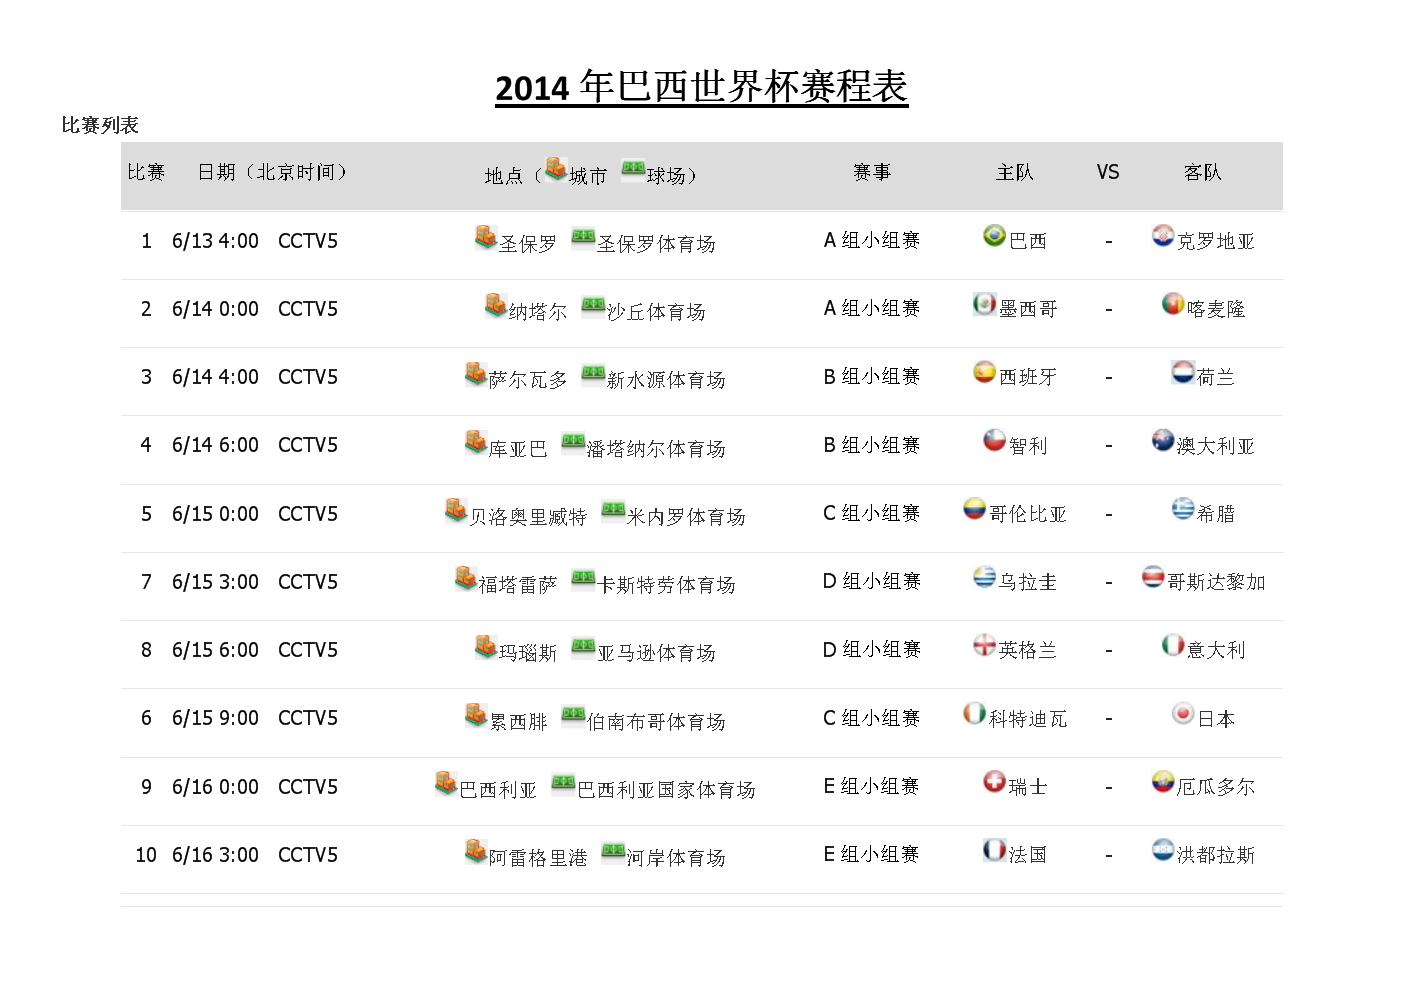Viewport: 1404px width, 993px height.
Task: Click the date cell 6/16 3:00
Action: tap(215, 855)
